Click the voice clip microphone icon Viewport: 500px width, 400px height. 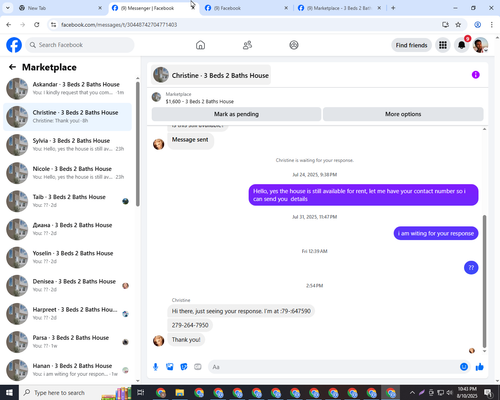click(x=155, y=367)
